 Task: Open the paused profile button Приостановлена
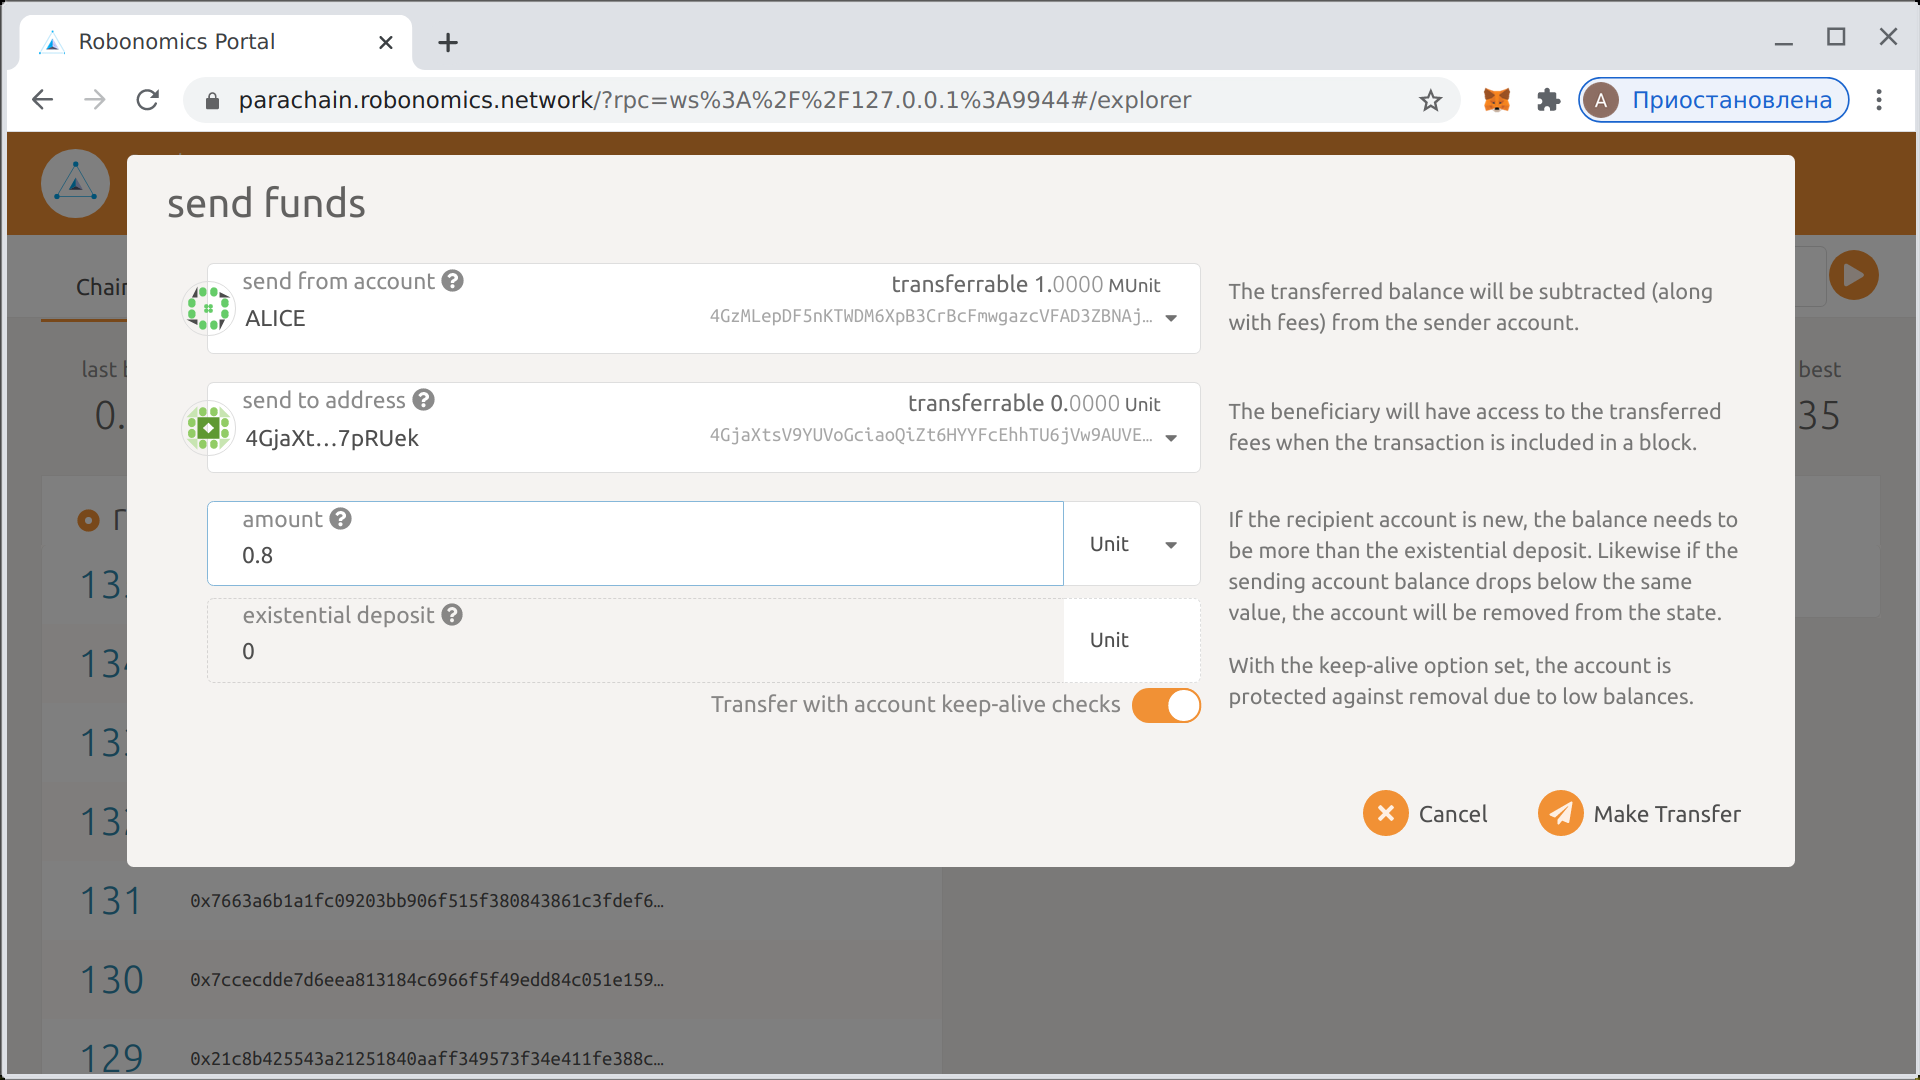coord(1714,100)
